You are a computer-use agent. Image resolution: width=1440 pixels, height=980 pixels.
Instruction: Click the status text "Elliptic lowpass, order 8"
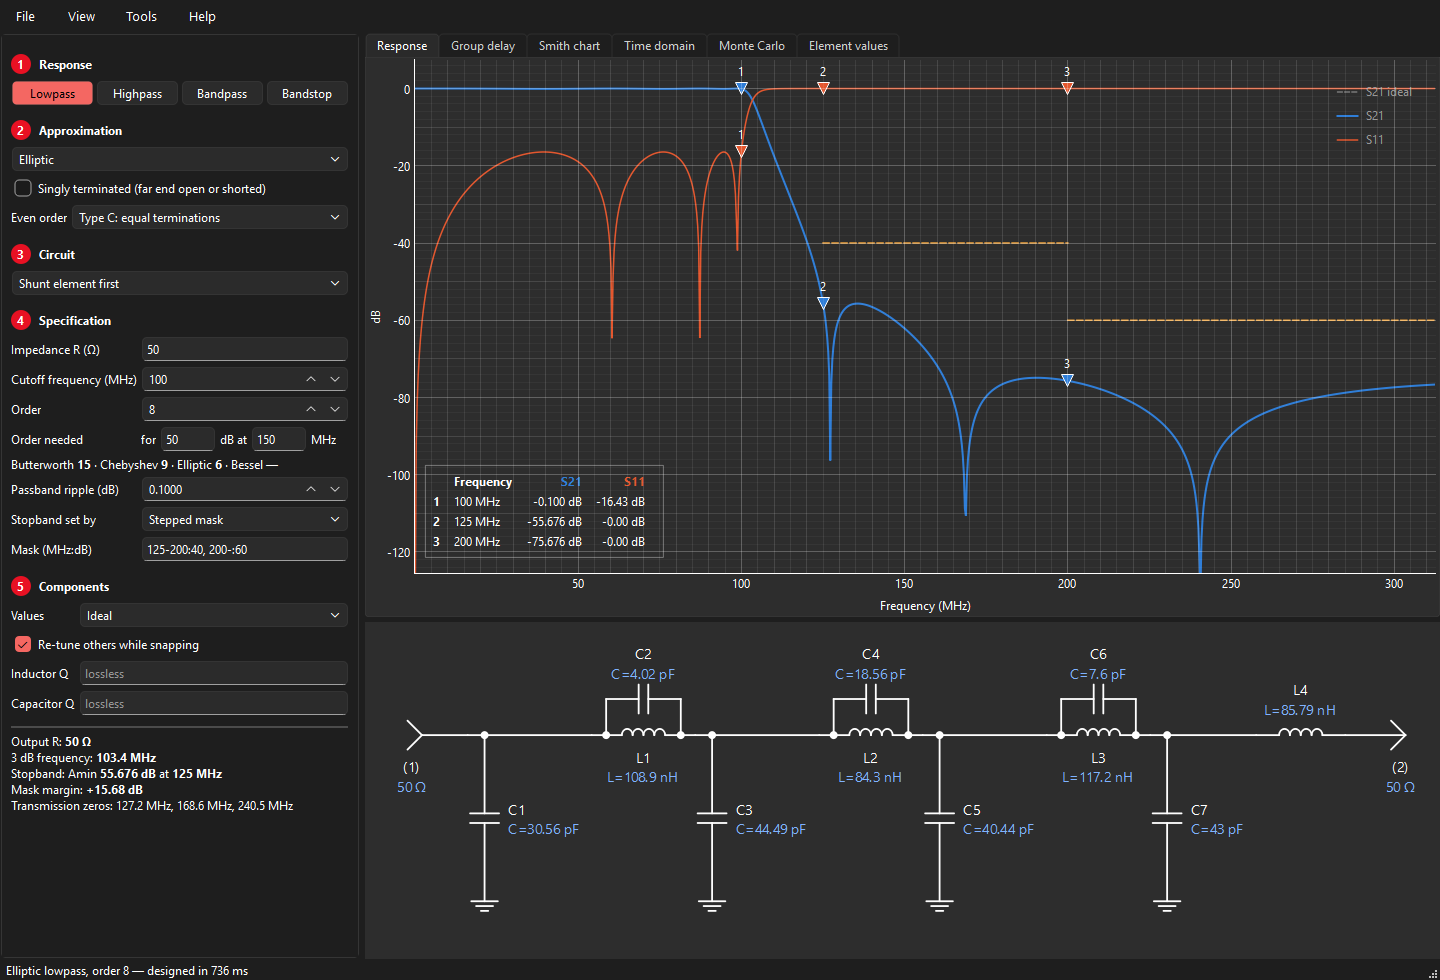click(x=67, y=971)
